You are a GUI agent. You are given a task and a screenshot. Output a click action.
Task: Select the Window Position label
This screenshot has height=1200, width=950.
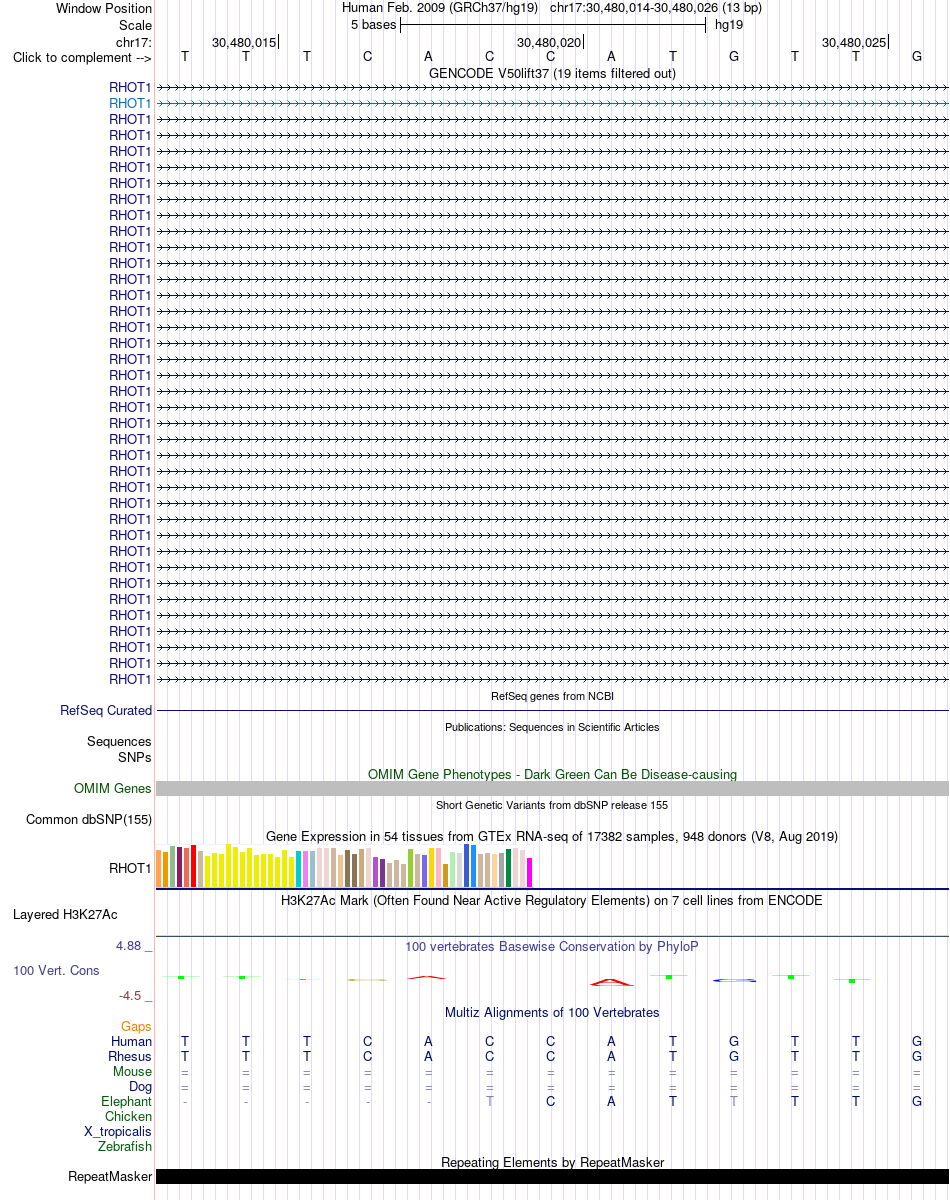tap(104, 8)
